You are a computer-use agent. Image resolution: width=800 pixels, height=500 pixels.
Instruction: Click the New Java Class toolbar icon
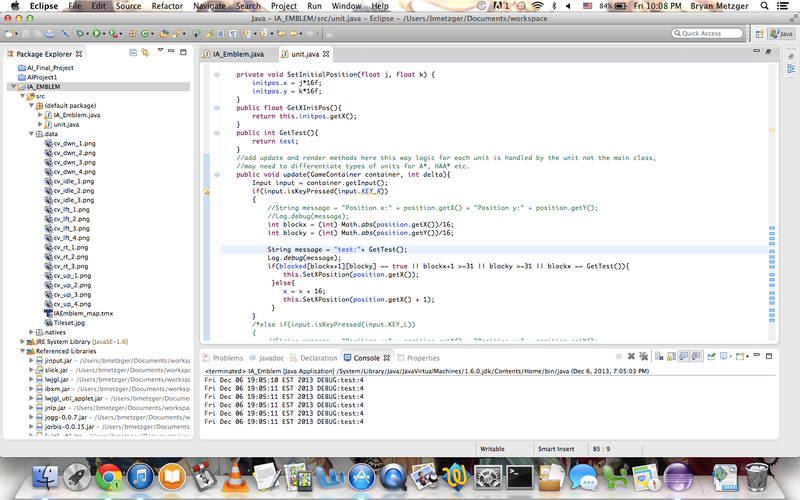(144, 34)
